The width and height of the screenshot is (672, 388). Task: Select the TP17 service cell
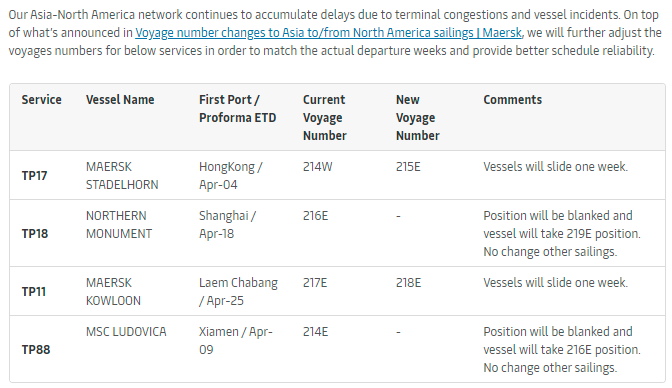point(34,175)
